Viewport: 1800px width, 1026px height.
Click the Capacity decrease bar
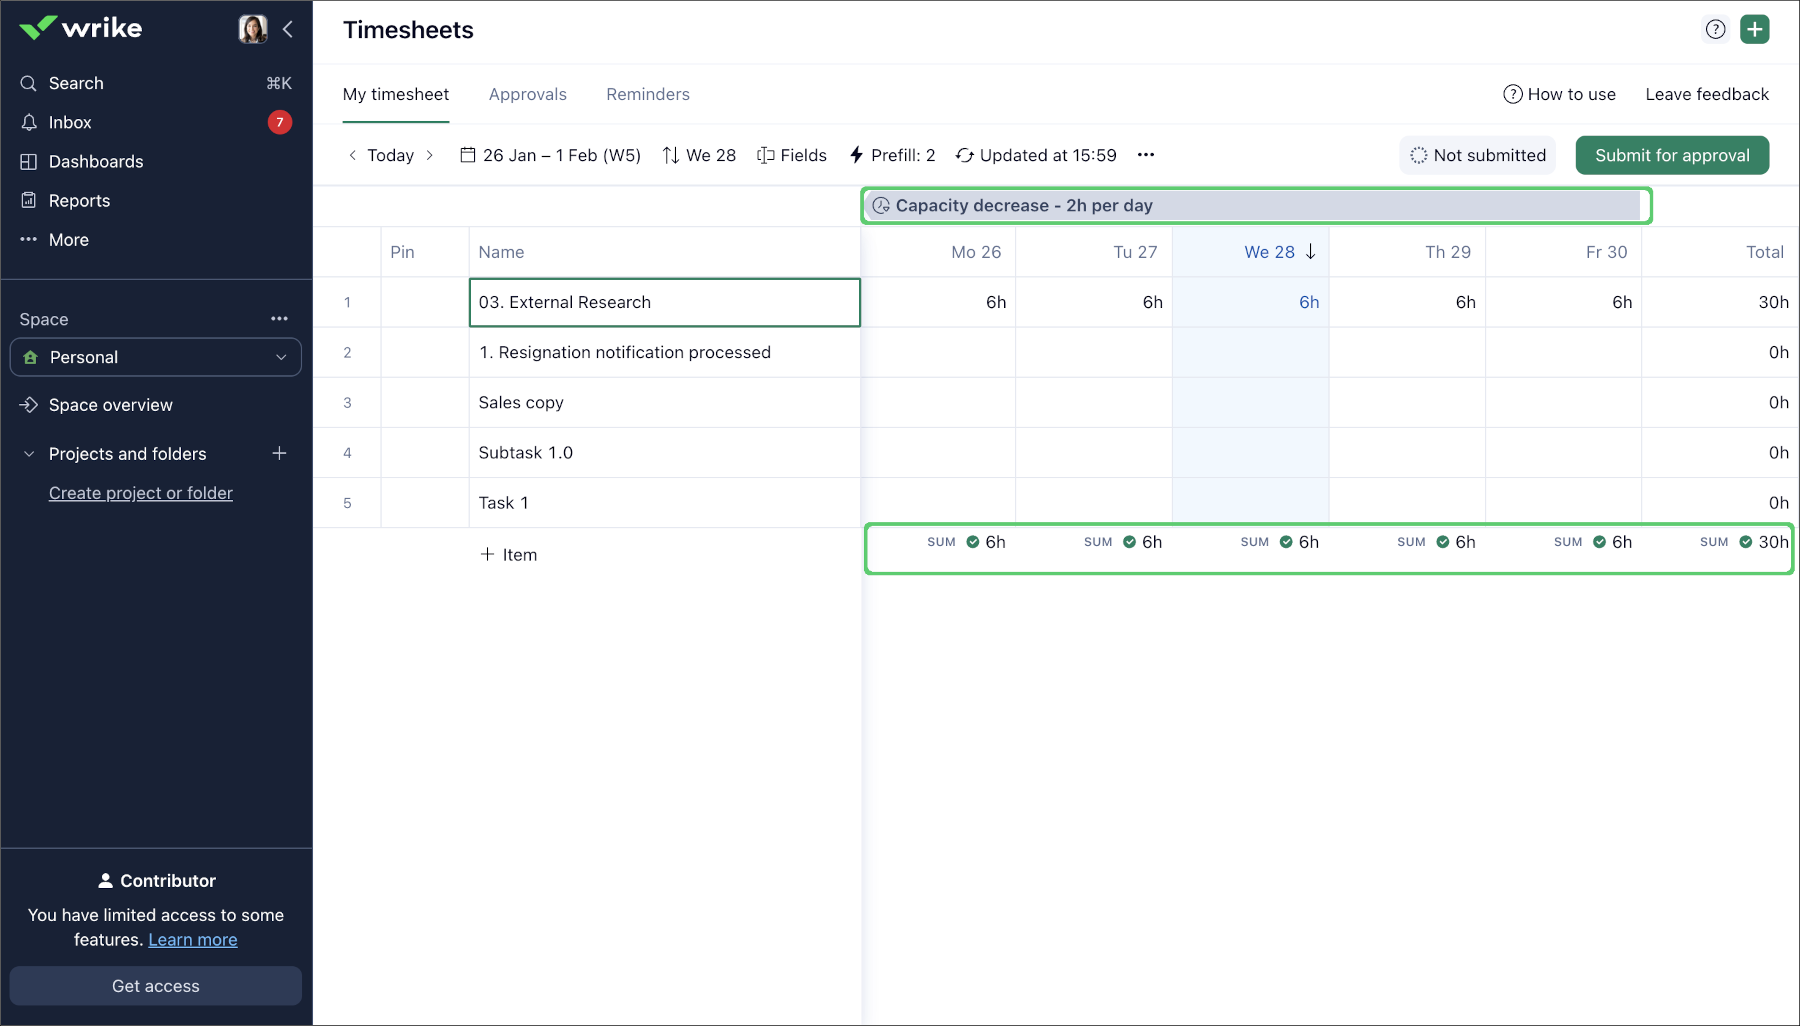pos(1255,205)
